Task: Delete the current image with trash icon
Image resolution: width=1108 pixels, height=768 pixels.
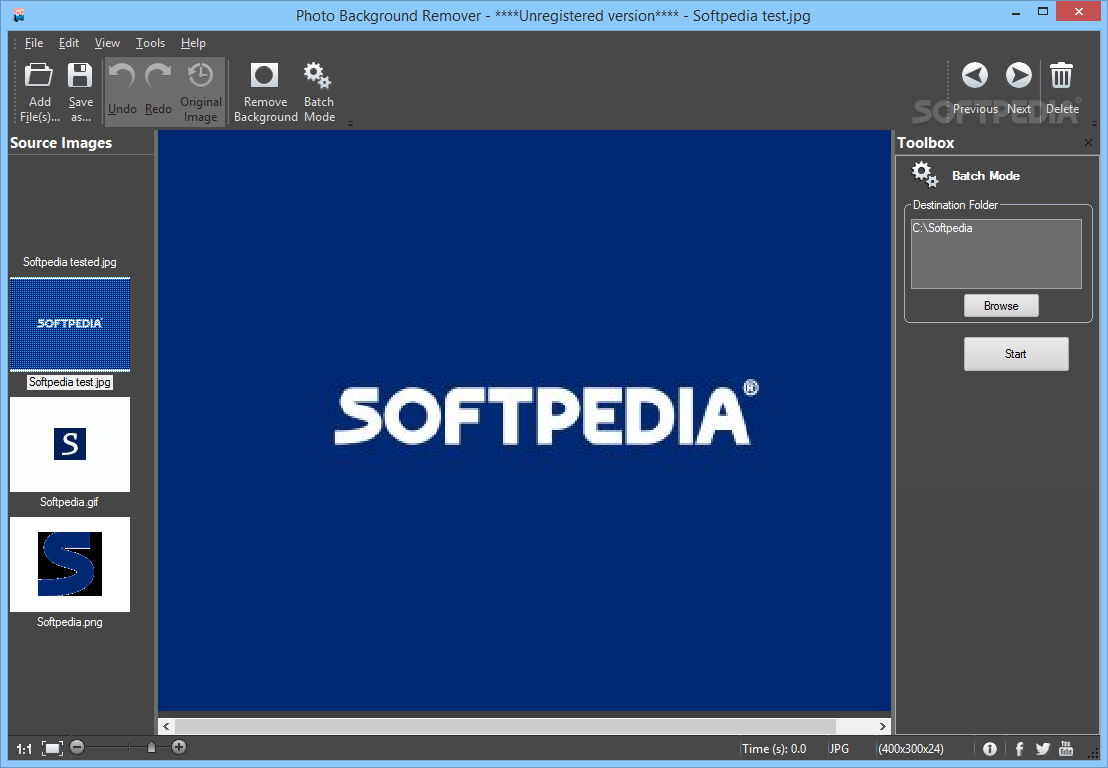Action: pos(1062,88)
